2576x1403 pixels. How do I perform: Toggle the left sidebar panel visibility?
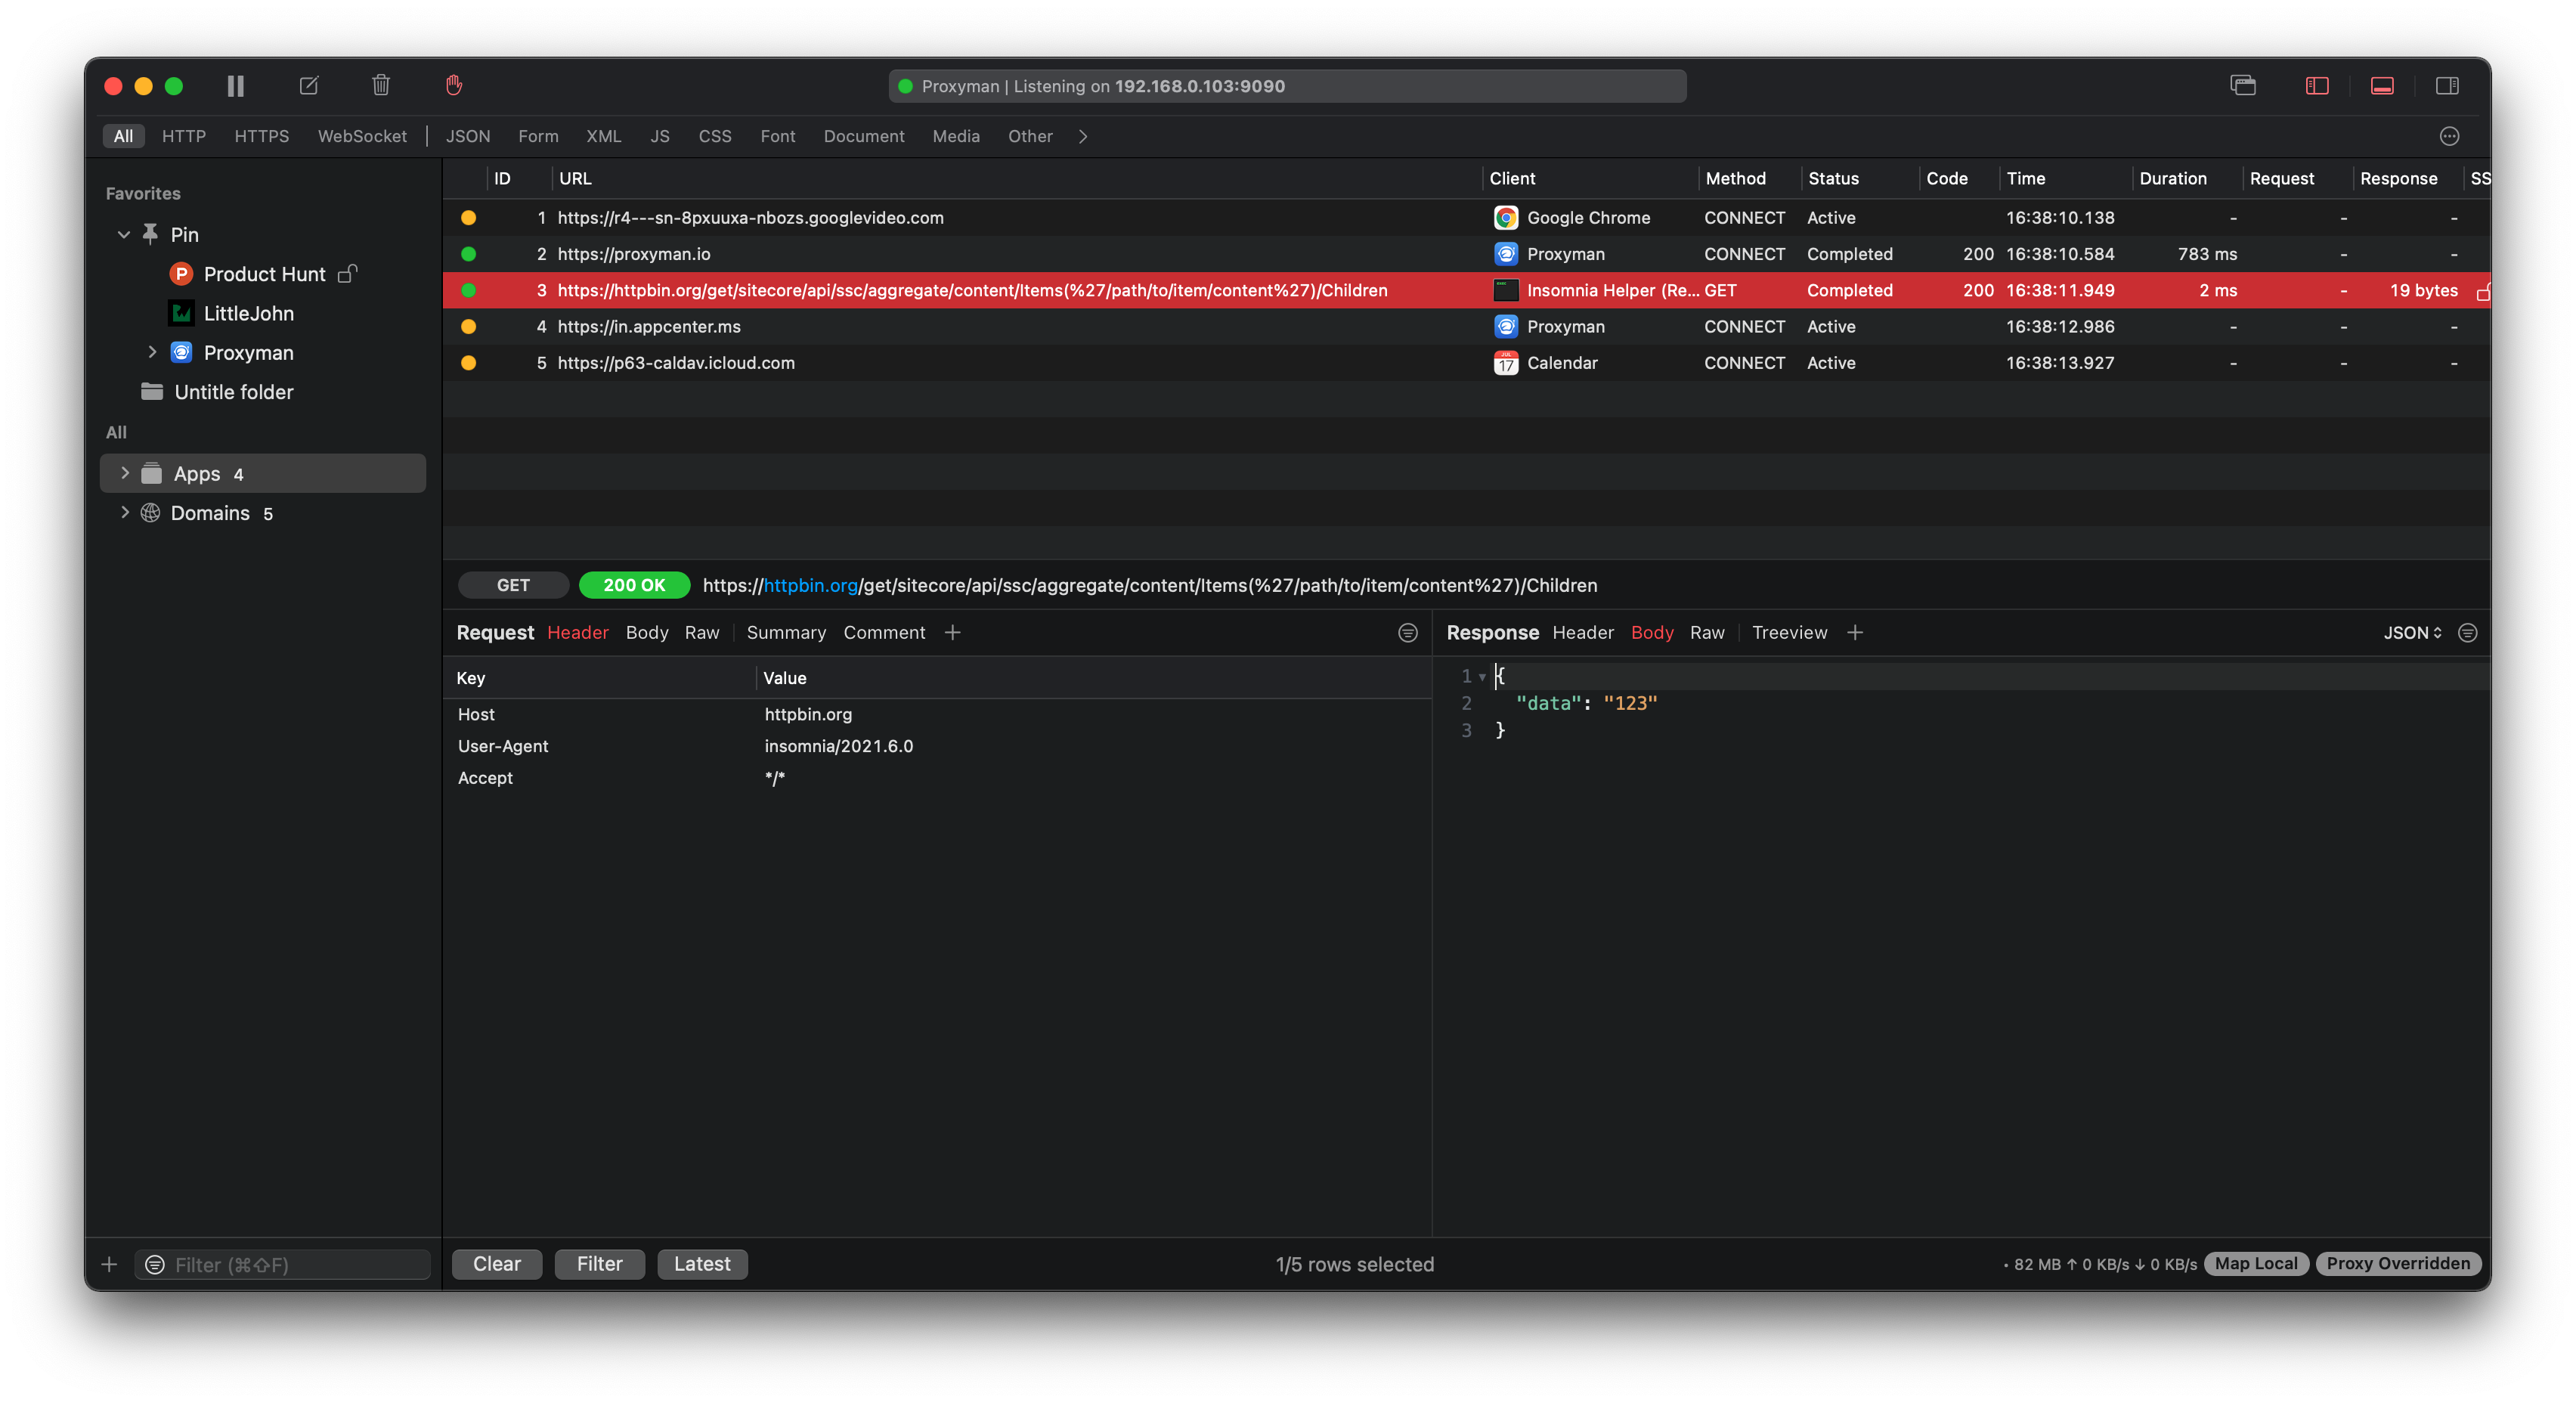coord(2317,86)
